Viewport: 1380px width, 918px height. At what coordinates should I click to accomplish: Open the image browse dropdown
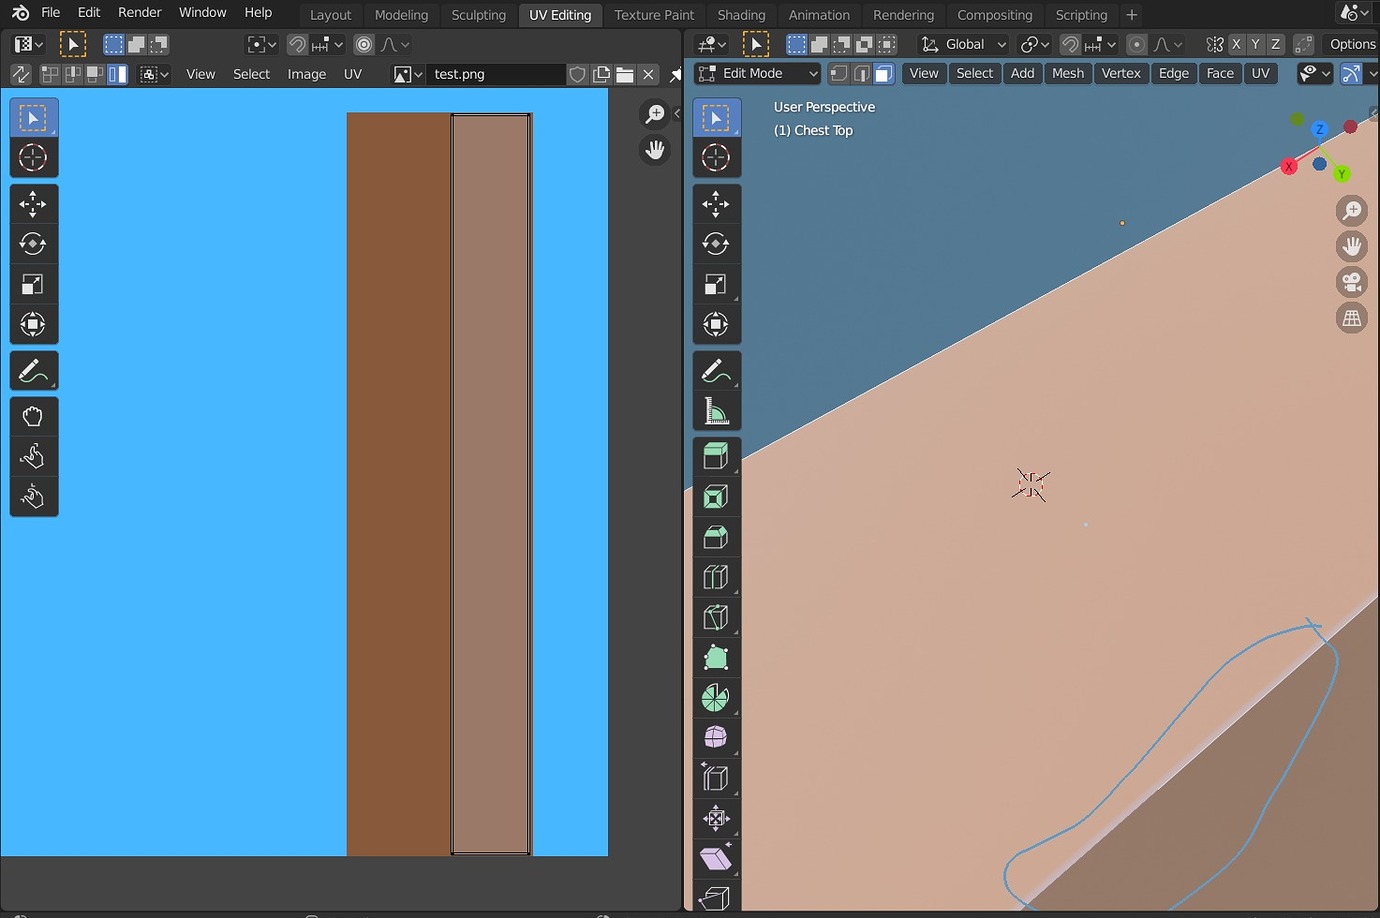(x=409, y=74)
